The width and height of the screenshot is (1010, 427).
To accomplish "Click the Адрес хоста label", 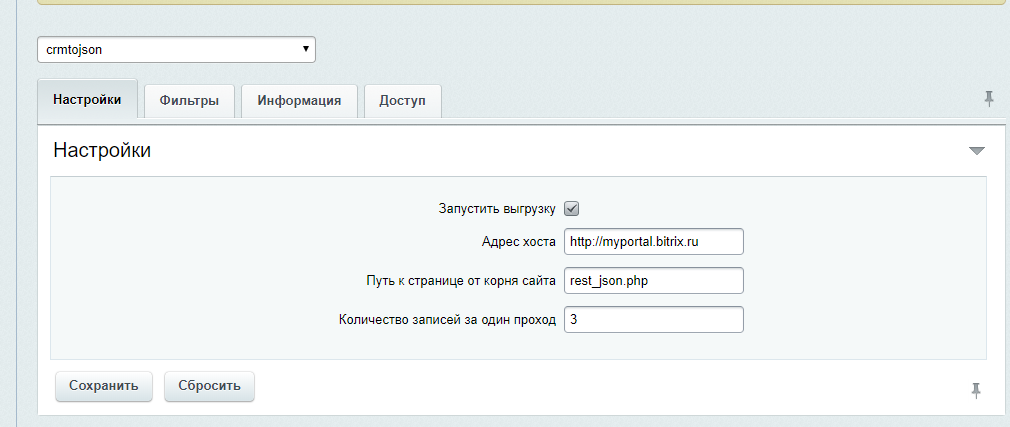I will (x=519, y=242).
